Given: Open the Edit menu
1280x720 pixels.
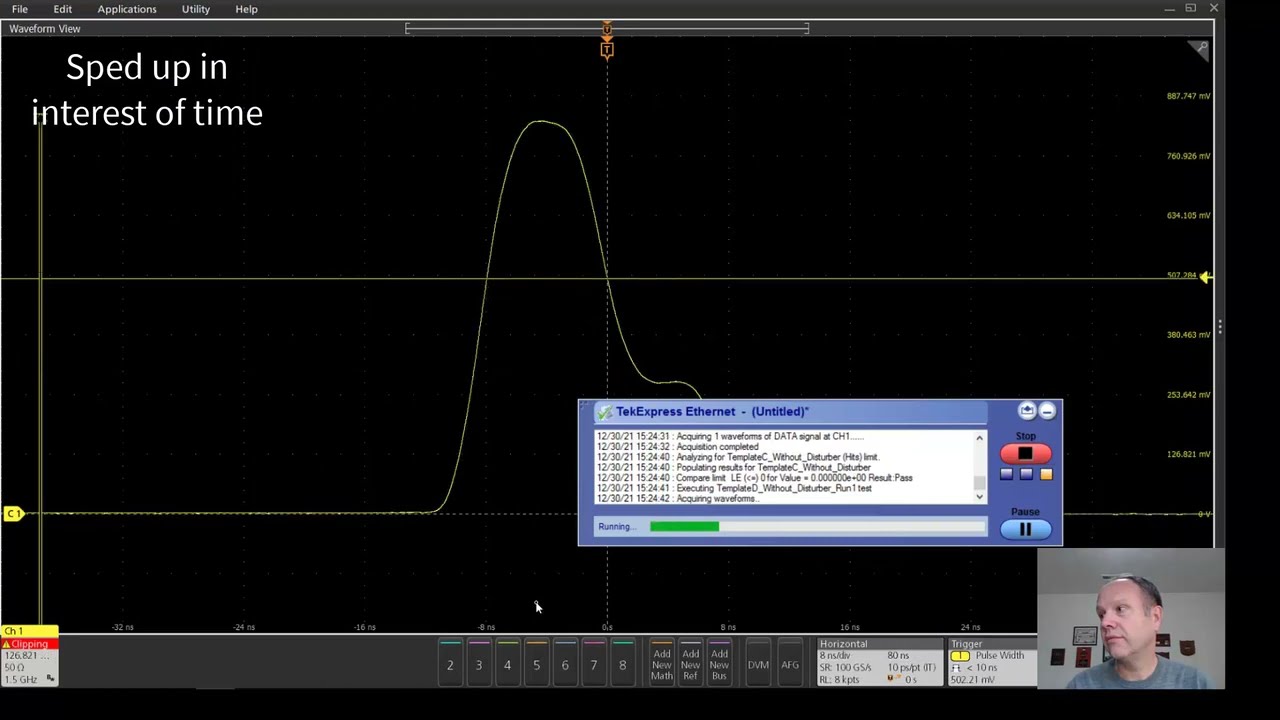Looking at the screenshot, I should [x=62, y=9].
